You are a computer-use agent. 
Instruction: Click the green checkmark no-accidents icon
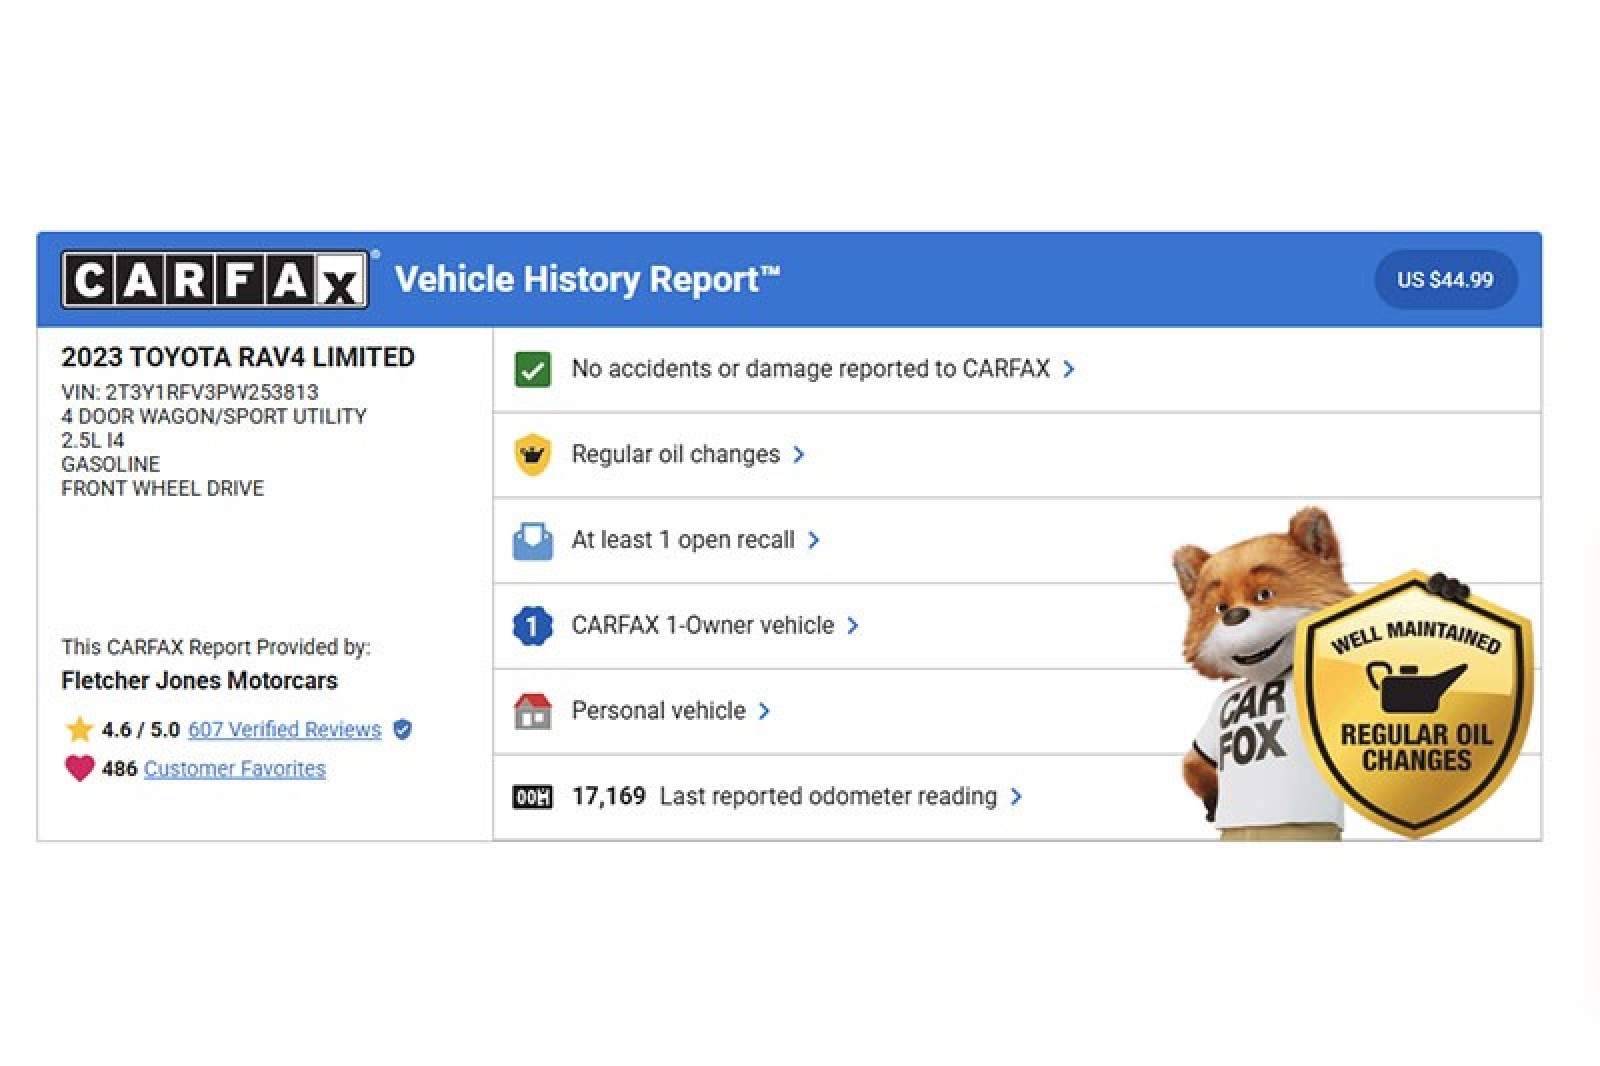(532, 369)
